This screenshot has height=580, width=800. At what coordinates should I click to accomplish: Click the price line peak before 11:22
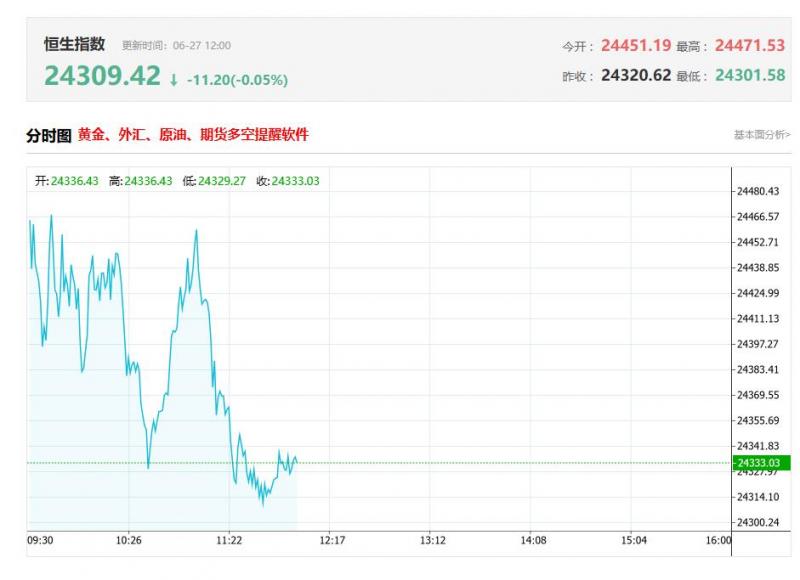[196, 231]
